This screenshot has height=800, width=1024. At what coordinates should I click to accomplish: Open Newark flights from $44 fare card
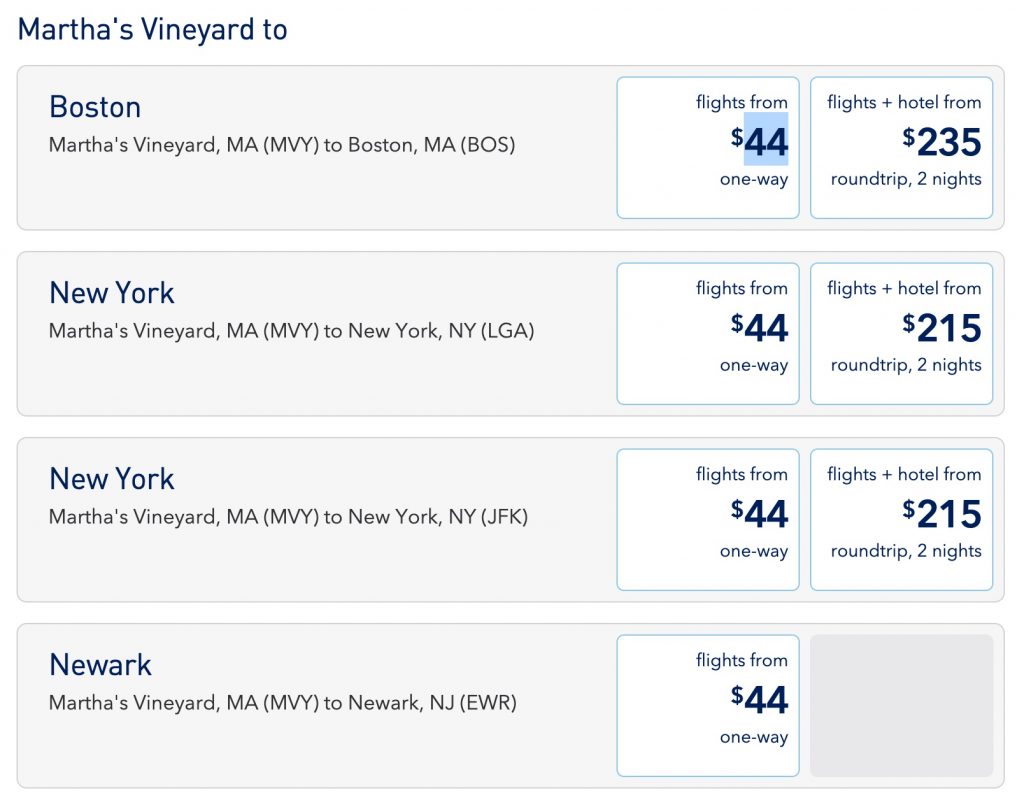point(707,705)
